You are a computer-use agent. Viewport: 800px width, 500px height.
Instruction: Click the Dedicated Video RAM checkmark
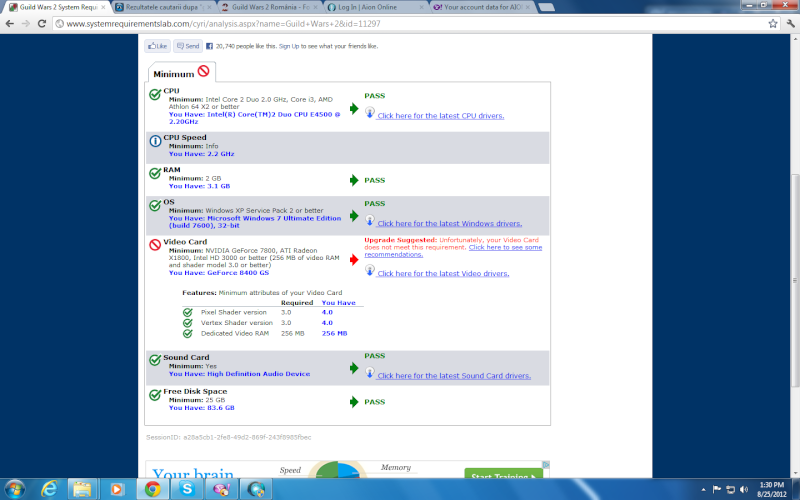coord(188,334)
